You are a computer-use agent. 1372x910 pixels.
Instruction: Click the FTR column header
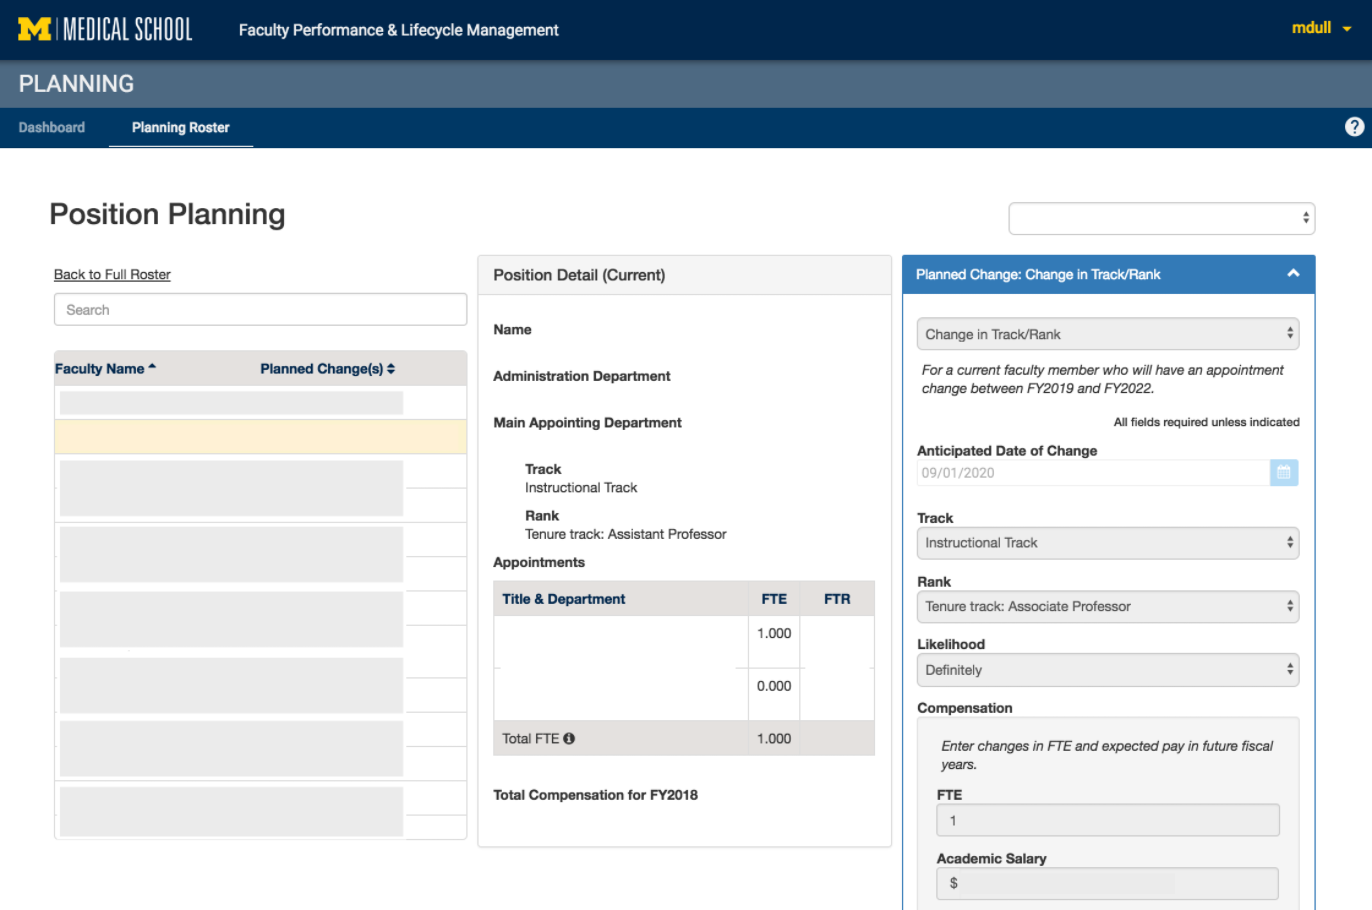point(837,599)
